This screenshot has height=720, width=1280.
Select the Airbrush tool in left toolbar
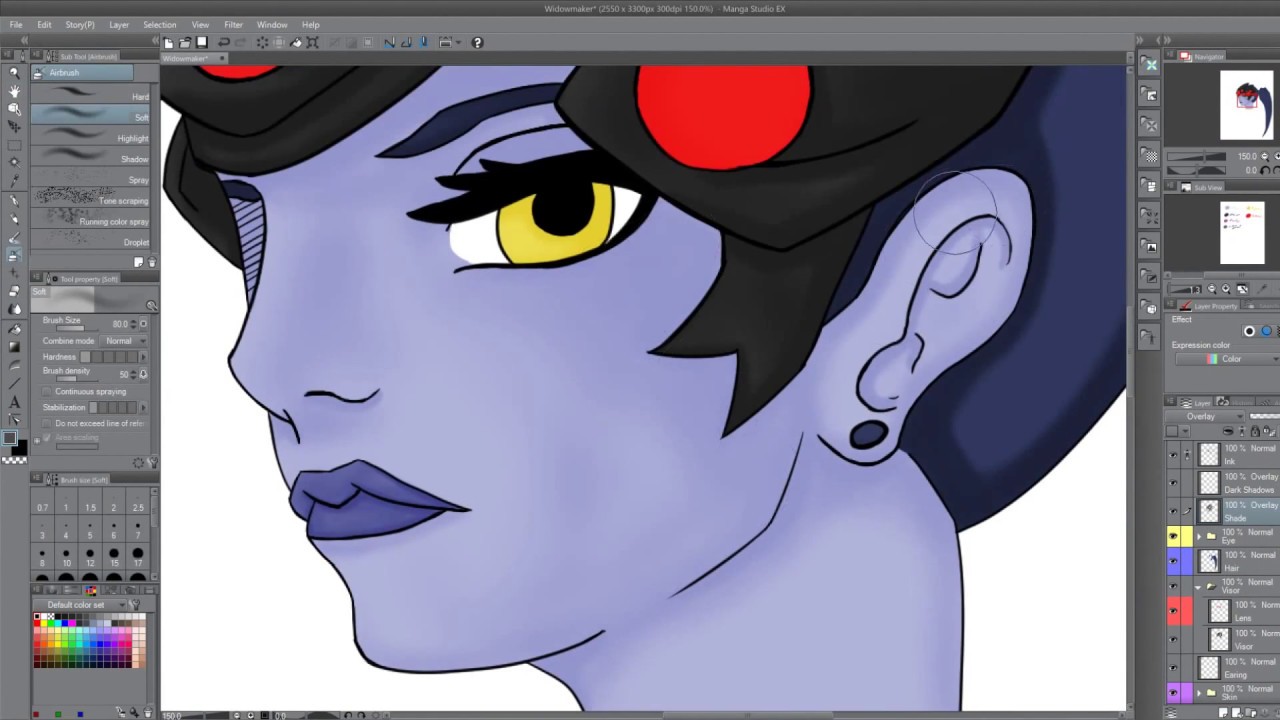tap(14, 255)
